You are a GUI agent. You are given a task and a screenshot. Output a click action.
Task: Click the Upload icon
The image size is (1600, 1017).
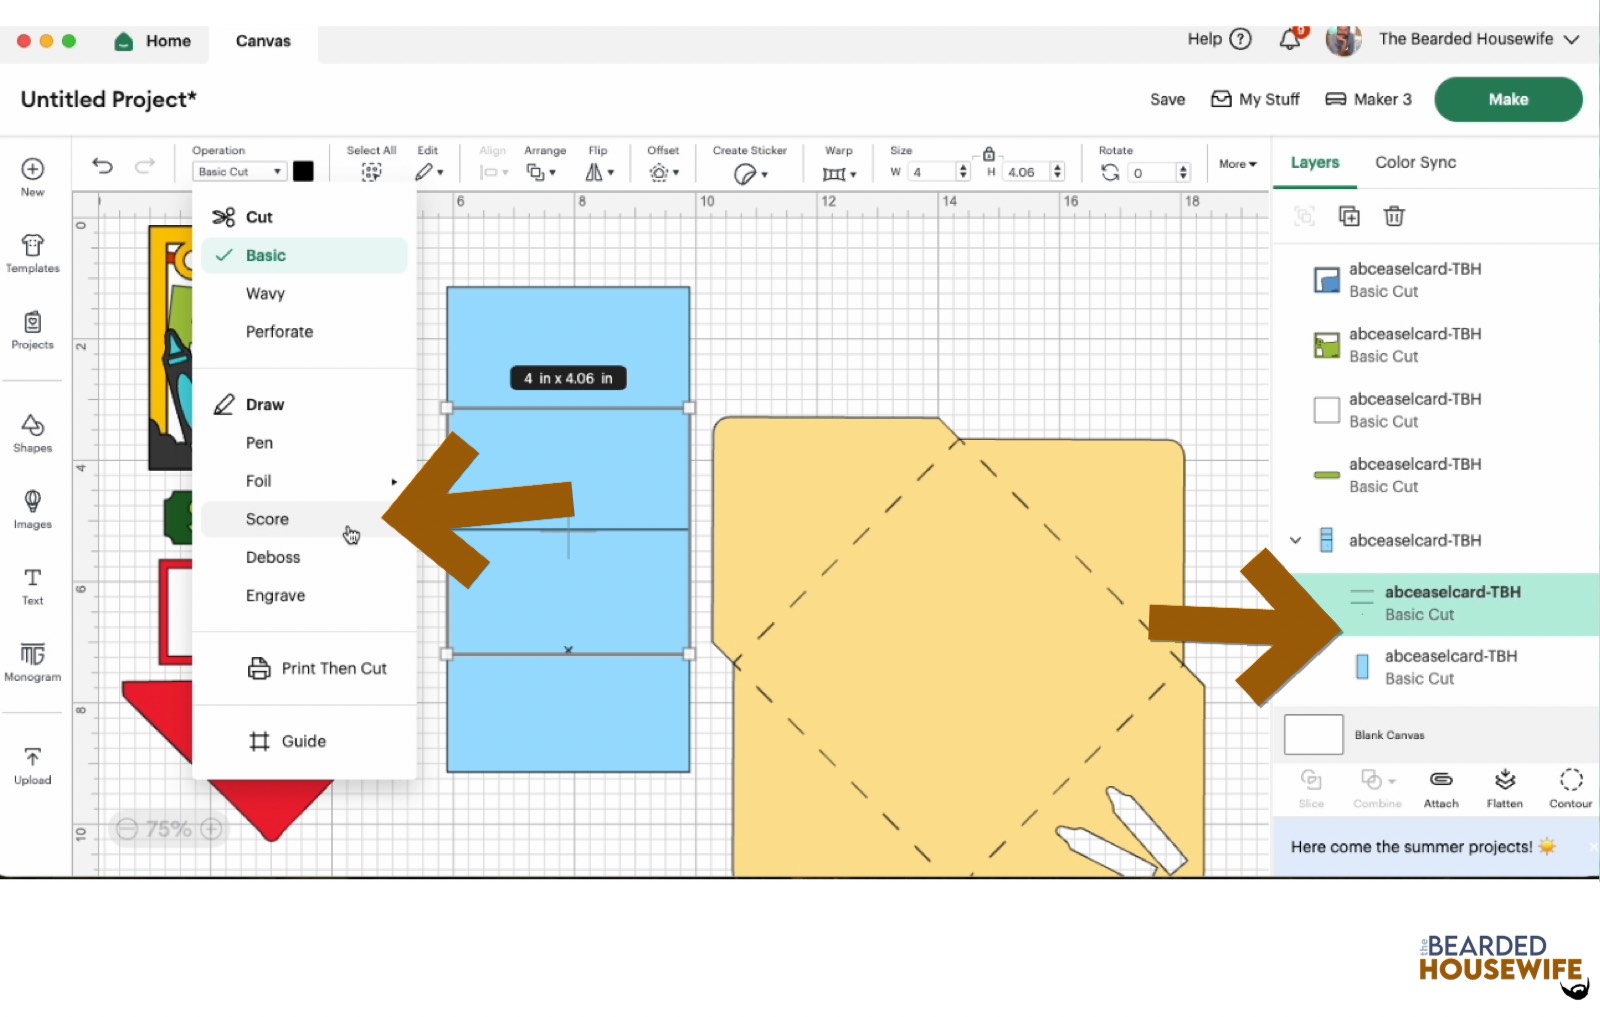click(32, 765)
